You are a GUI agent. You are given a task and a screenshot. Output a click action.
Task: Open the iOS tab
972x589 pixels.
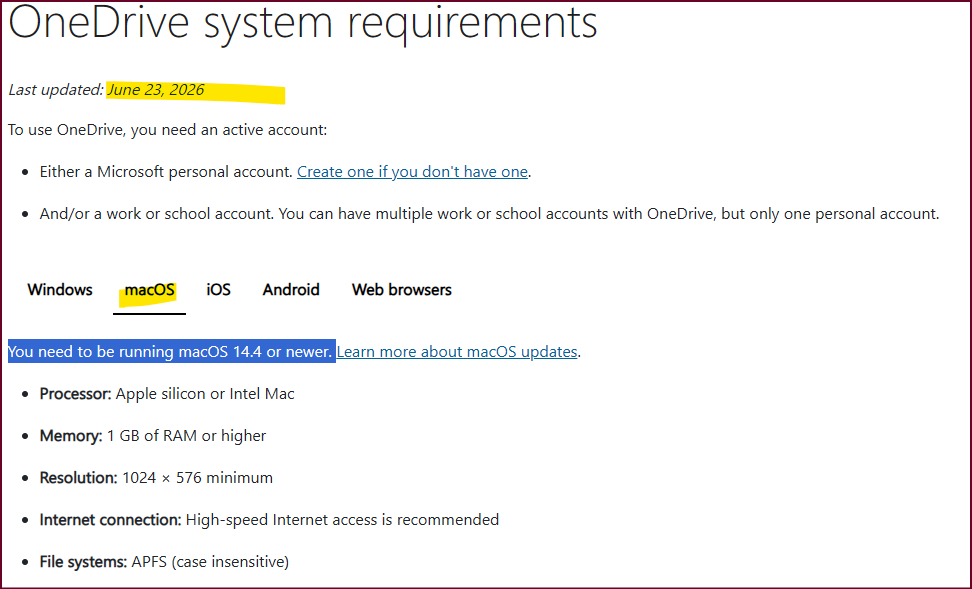pos(218,290)
